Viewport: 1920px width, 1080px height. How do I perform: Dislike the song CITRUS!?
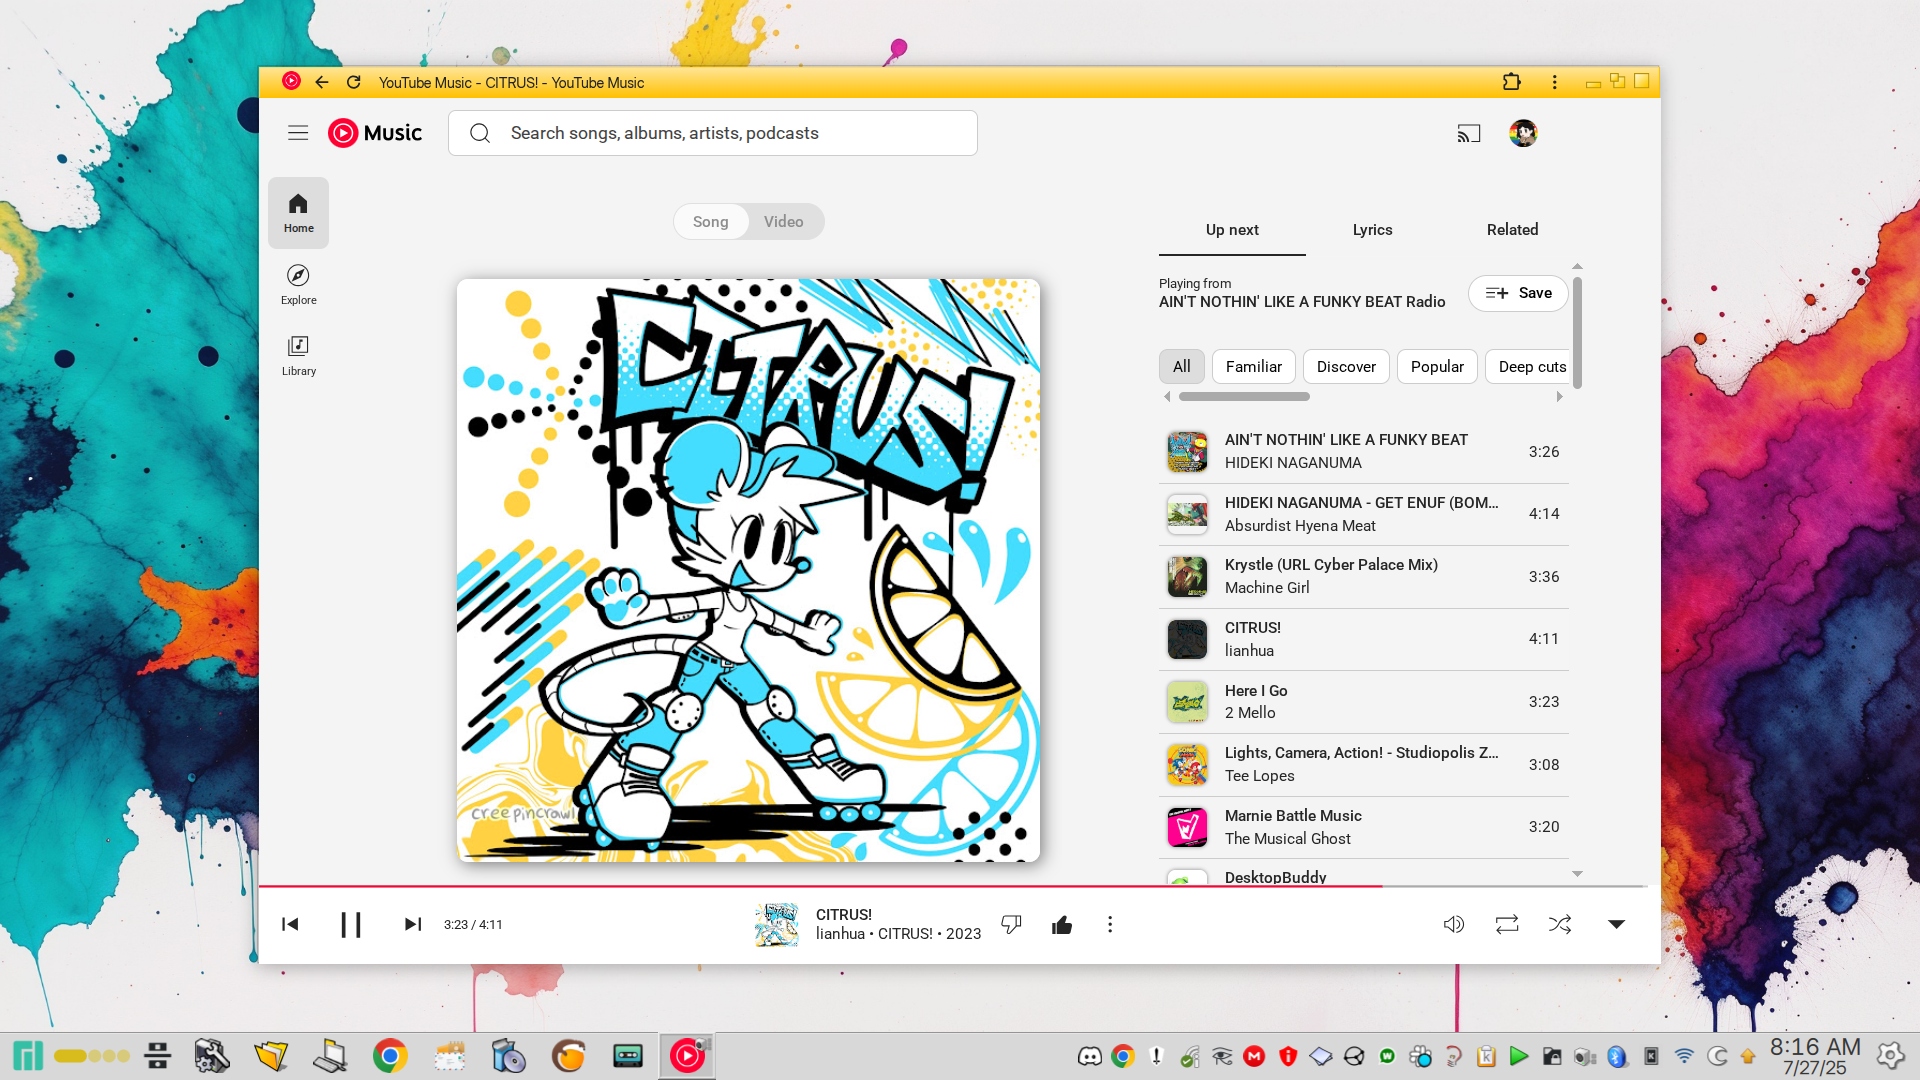[x=1011, y=924]
